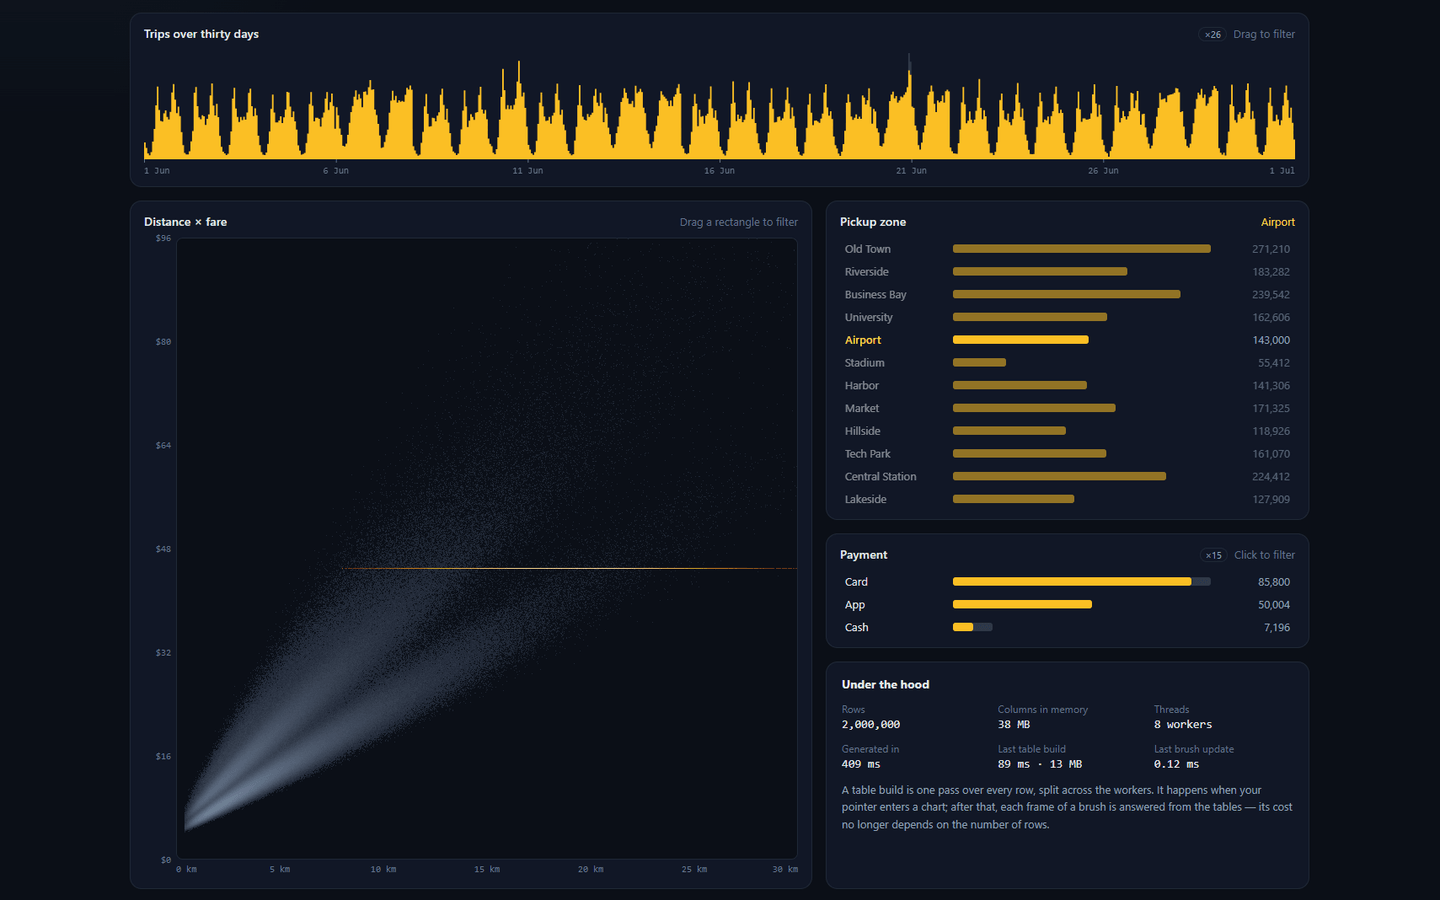Click the '21 Jun' timeline axis label
The height and width of the screenshot is (900, 1440).
911,171
